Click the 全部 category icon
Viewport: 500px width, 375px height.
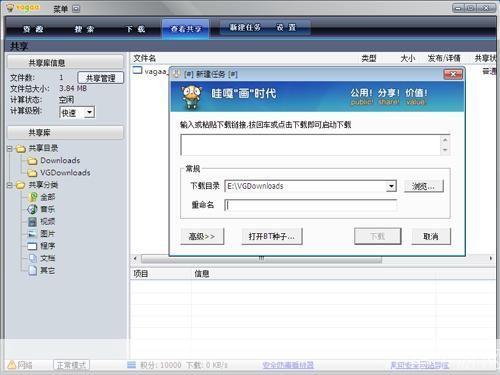click(x=33, y=197)
